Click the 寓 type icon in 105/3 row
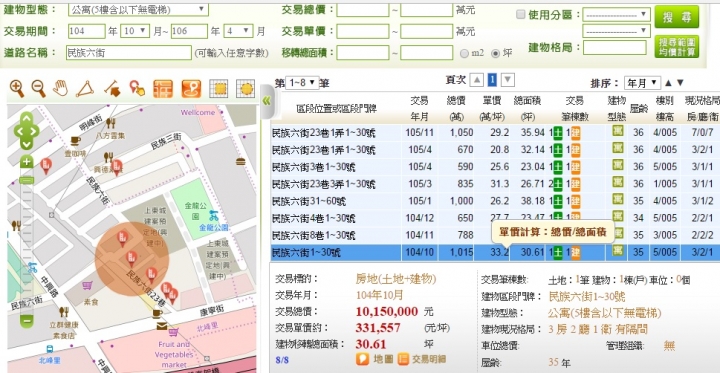The height and width of the screenshot is (373, 720). coord(618,182)
